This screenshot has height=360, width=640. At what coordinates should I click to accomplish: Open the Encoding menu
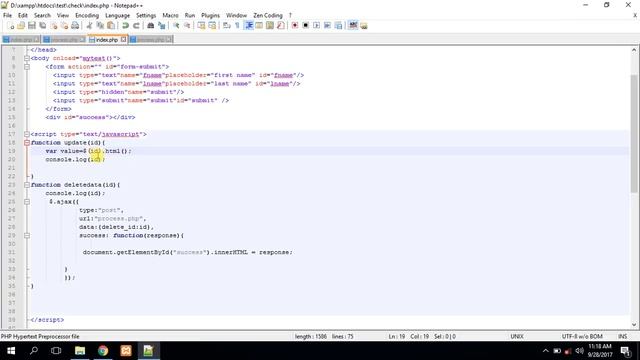[87, 15]
